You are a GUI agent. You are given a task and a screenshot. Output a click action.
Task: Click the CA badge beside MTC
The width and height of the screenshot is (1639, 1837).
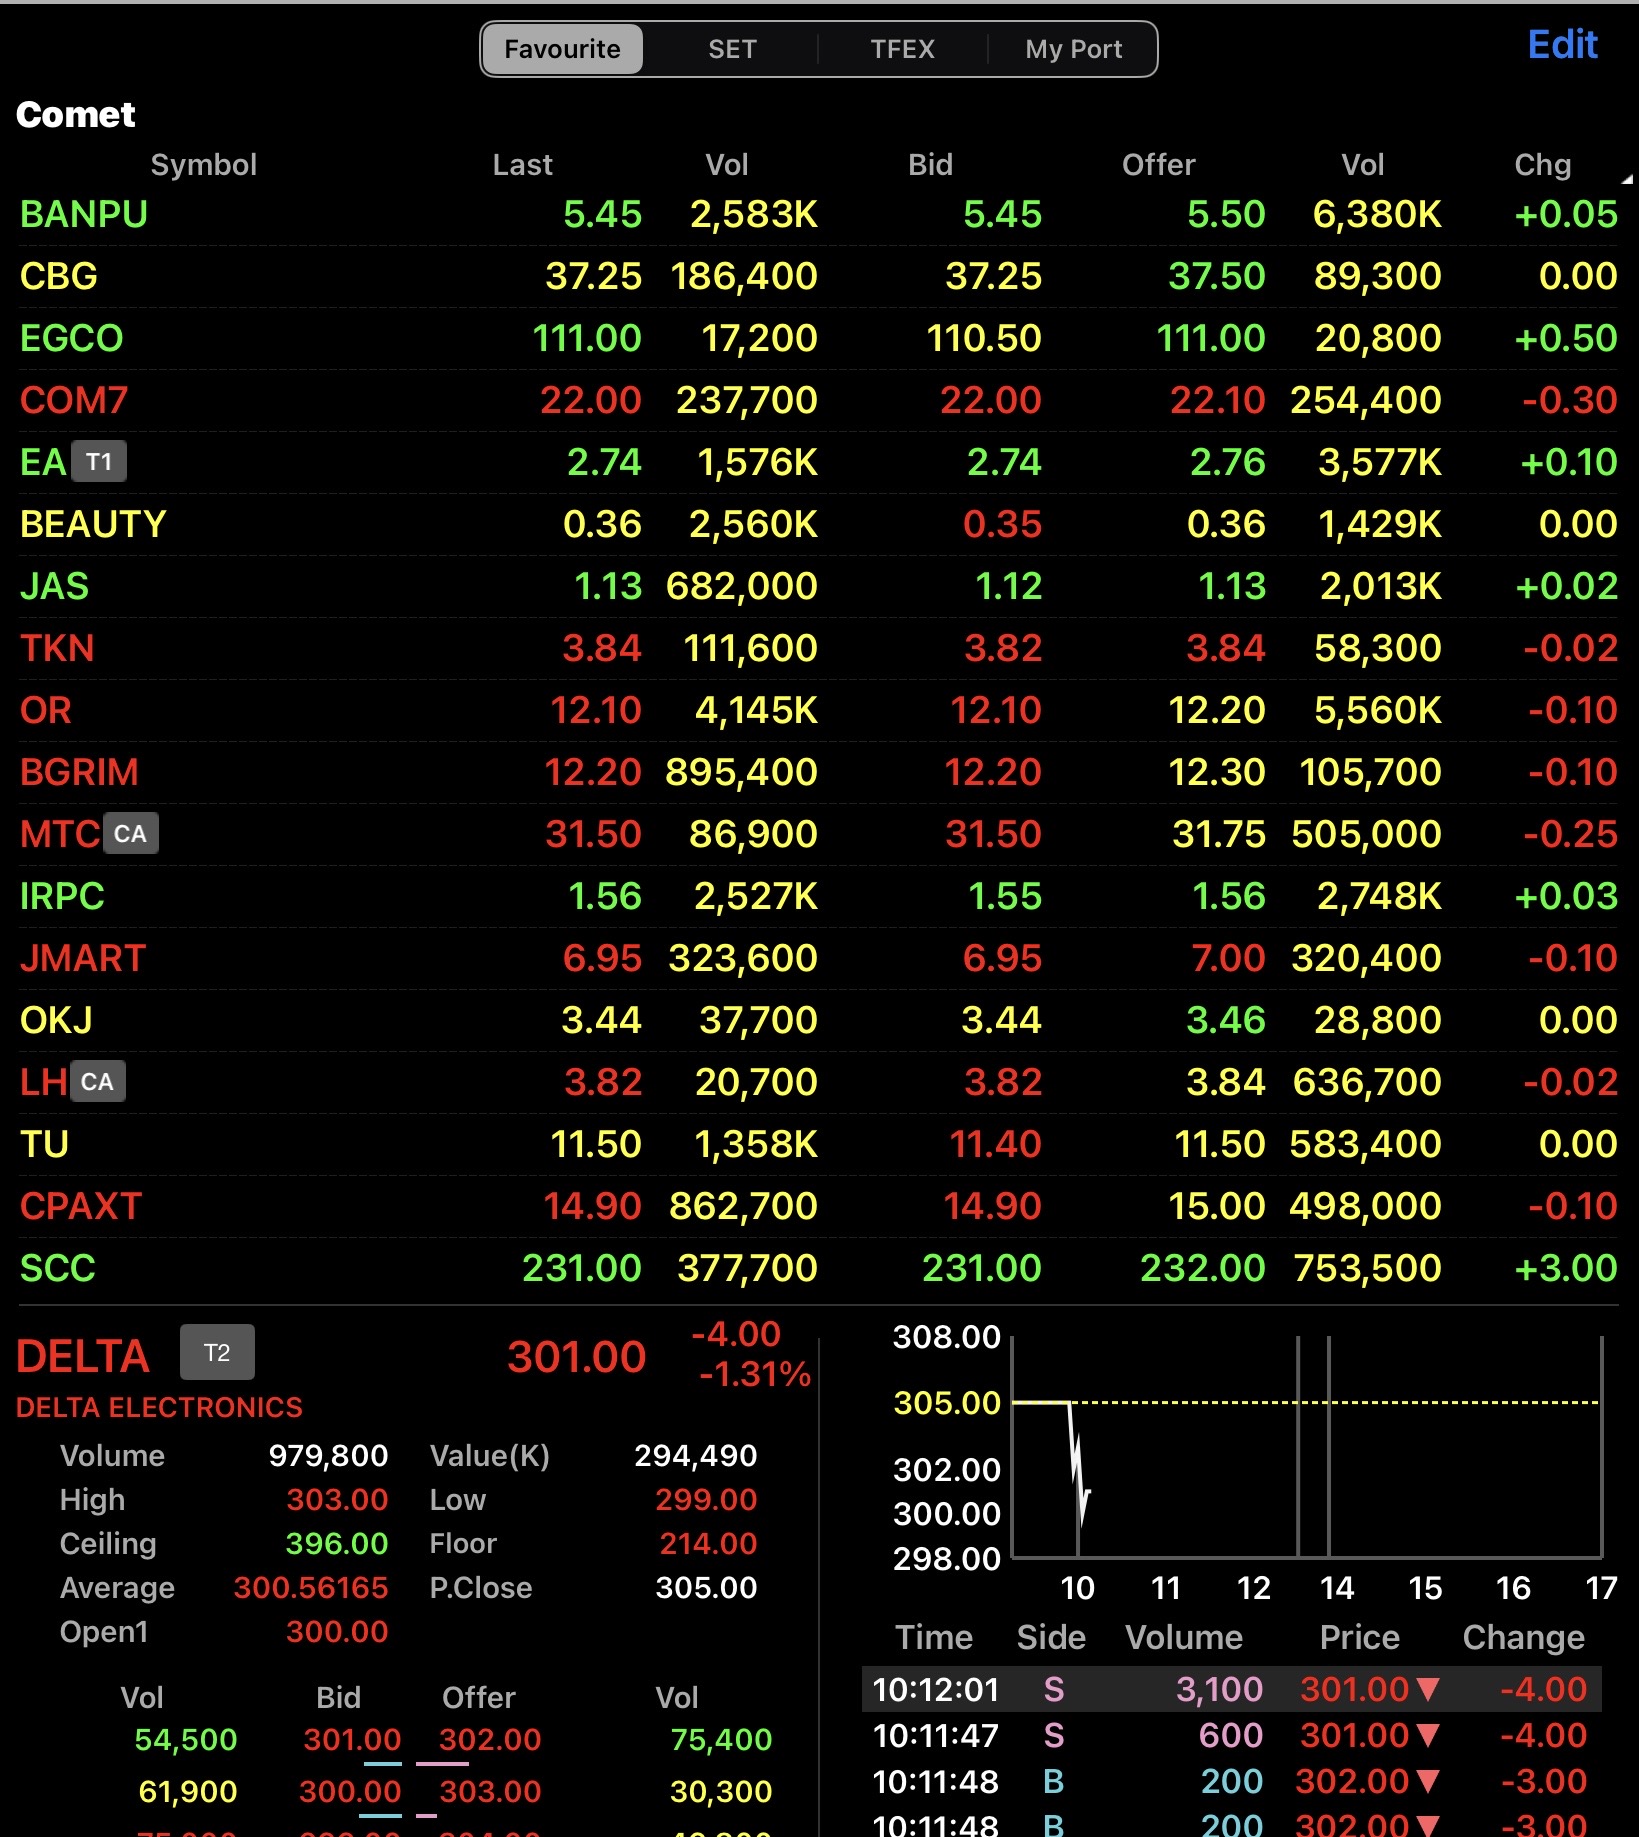click(x=130, y=834)
